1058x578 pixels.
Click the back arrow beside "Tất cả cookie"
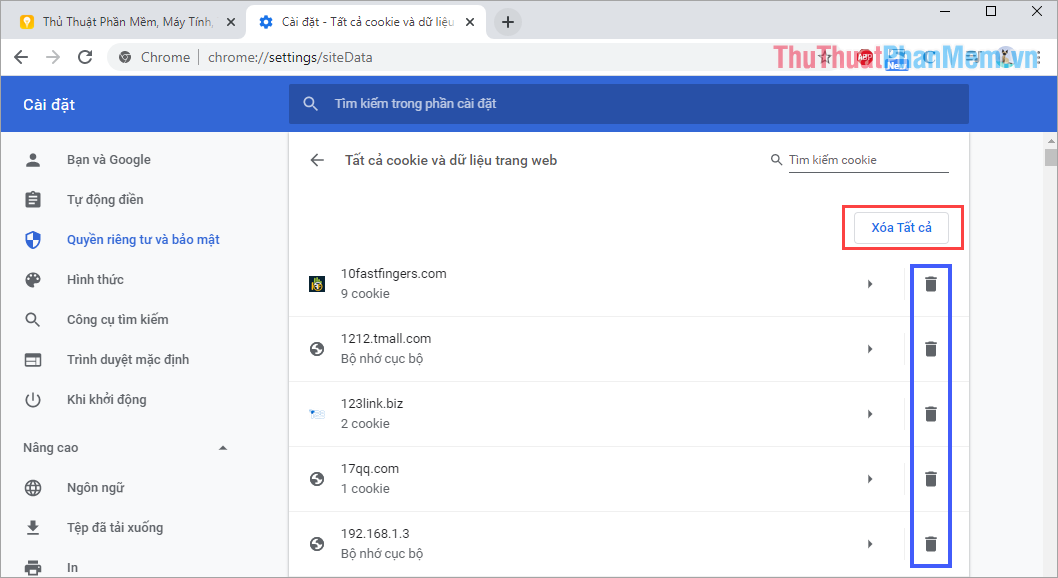tap(319, 159)
